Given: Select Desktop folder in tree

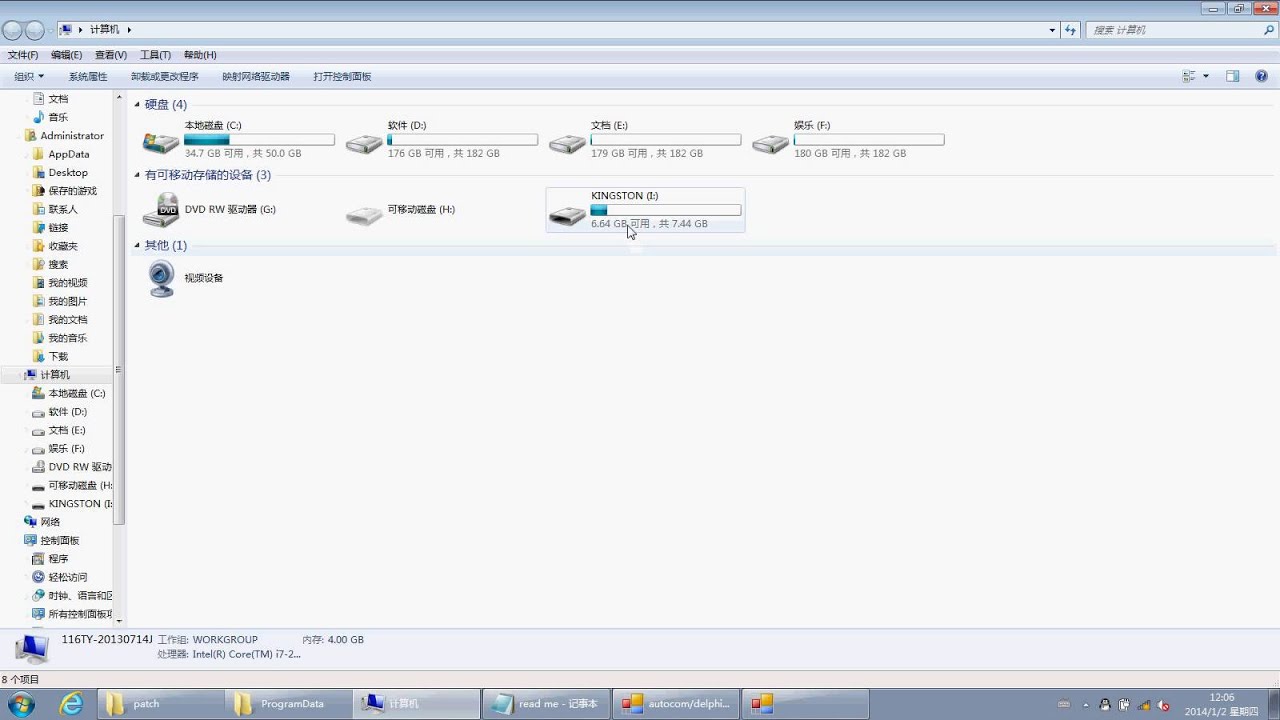Looking at the screenshot, I should click(68, 173).
